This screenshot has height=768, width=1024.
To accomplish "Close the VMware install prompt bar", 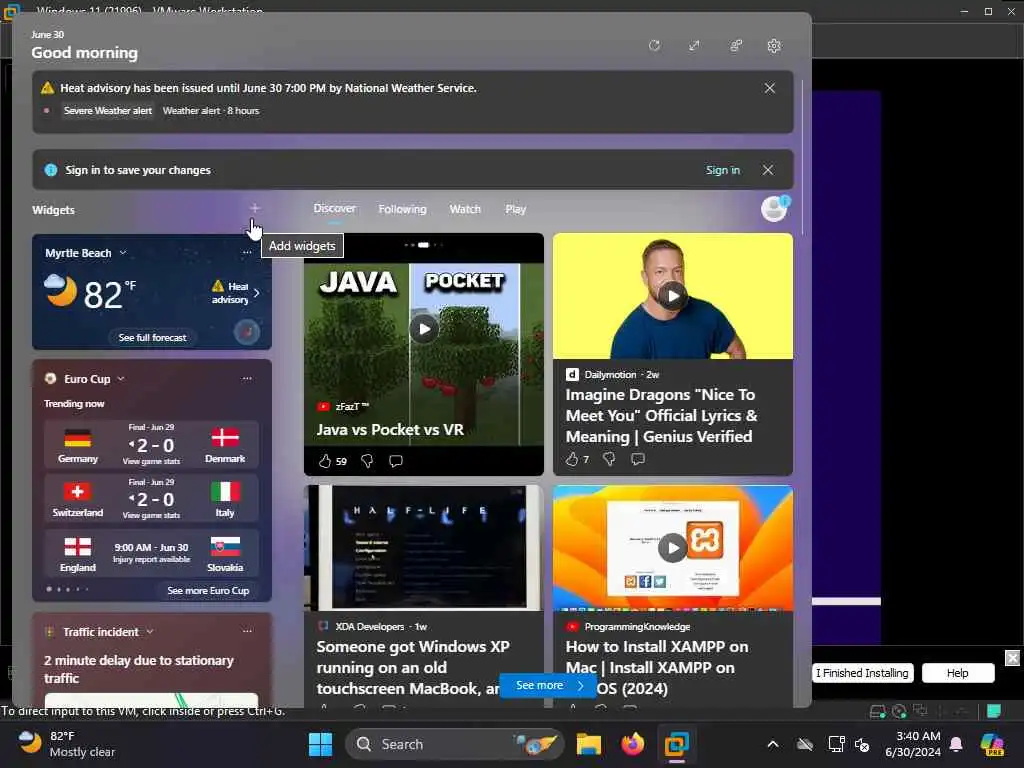I will click(1012, 657).
